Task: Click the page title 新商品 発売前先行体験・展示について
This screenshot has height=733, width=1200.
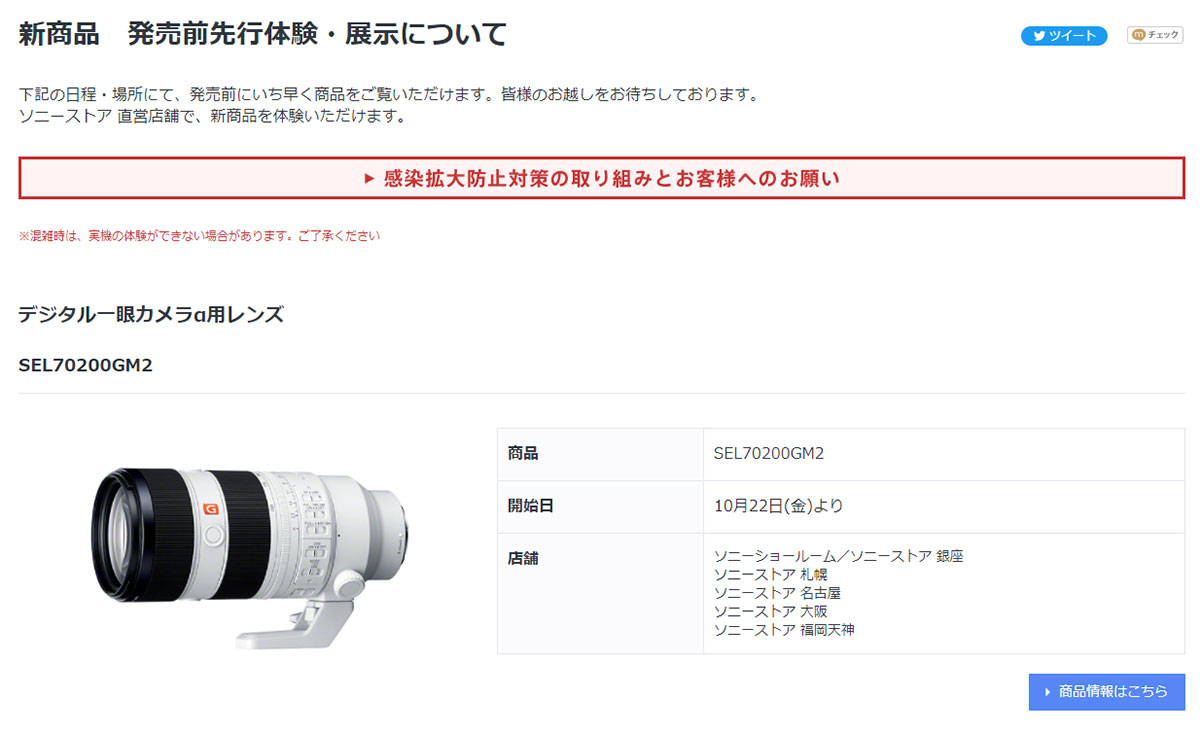Action: pyautogui.click(x=263, y=34)
